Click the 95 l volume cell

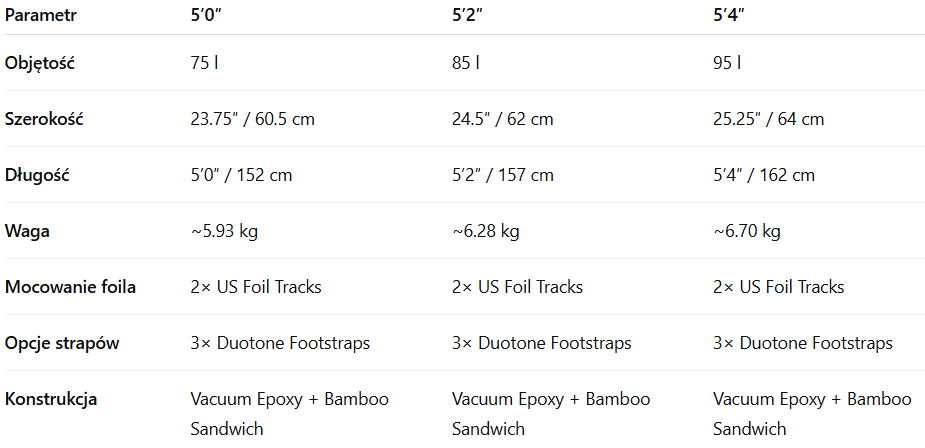(x=727, y=63)
